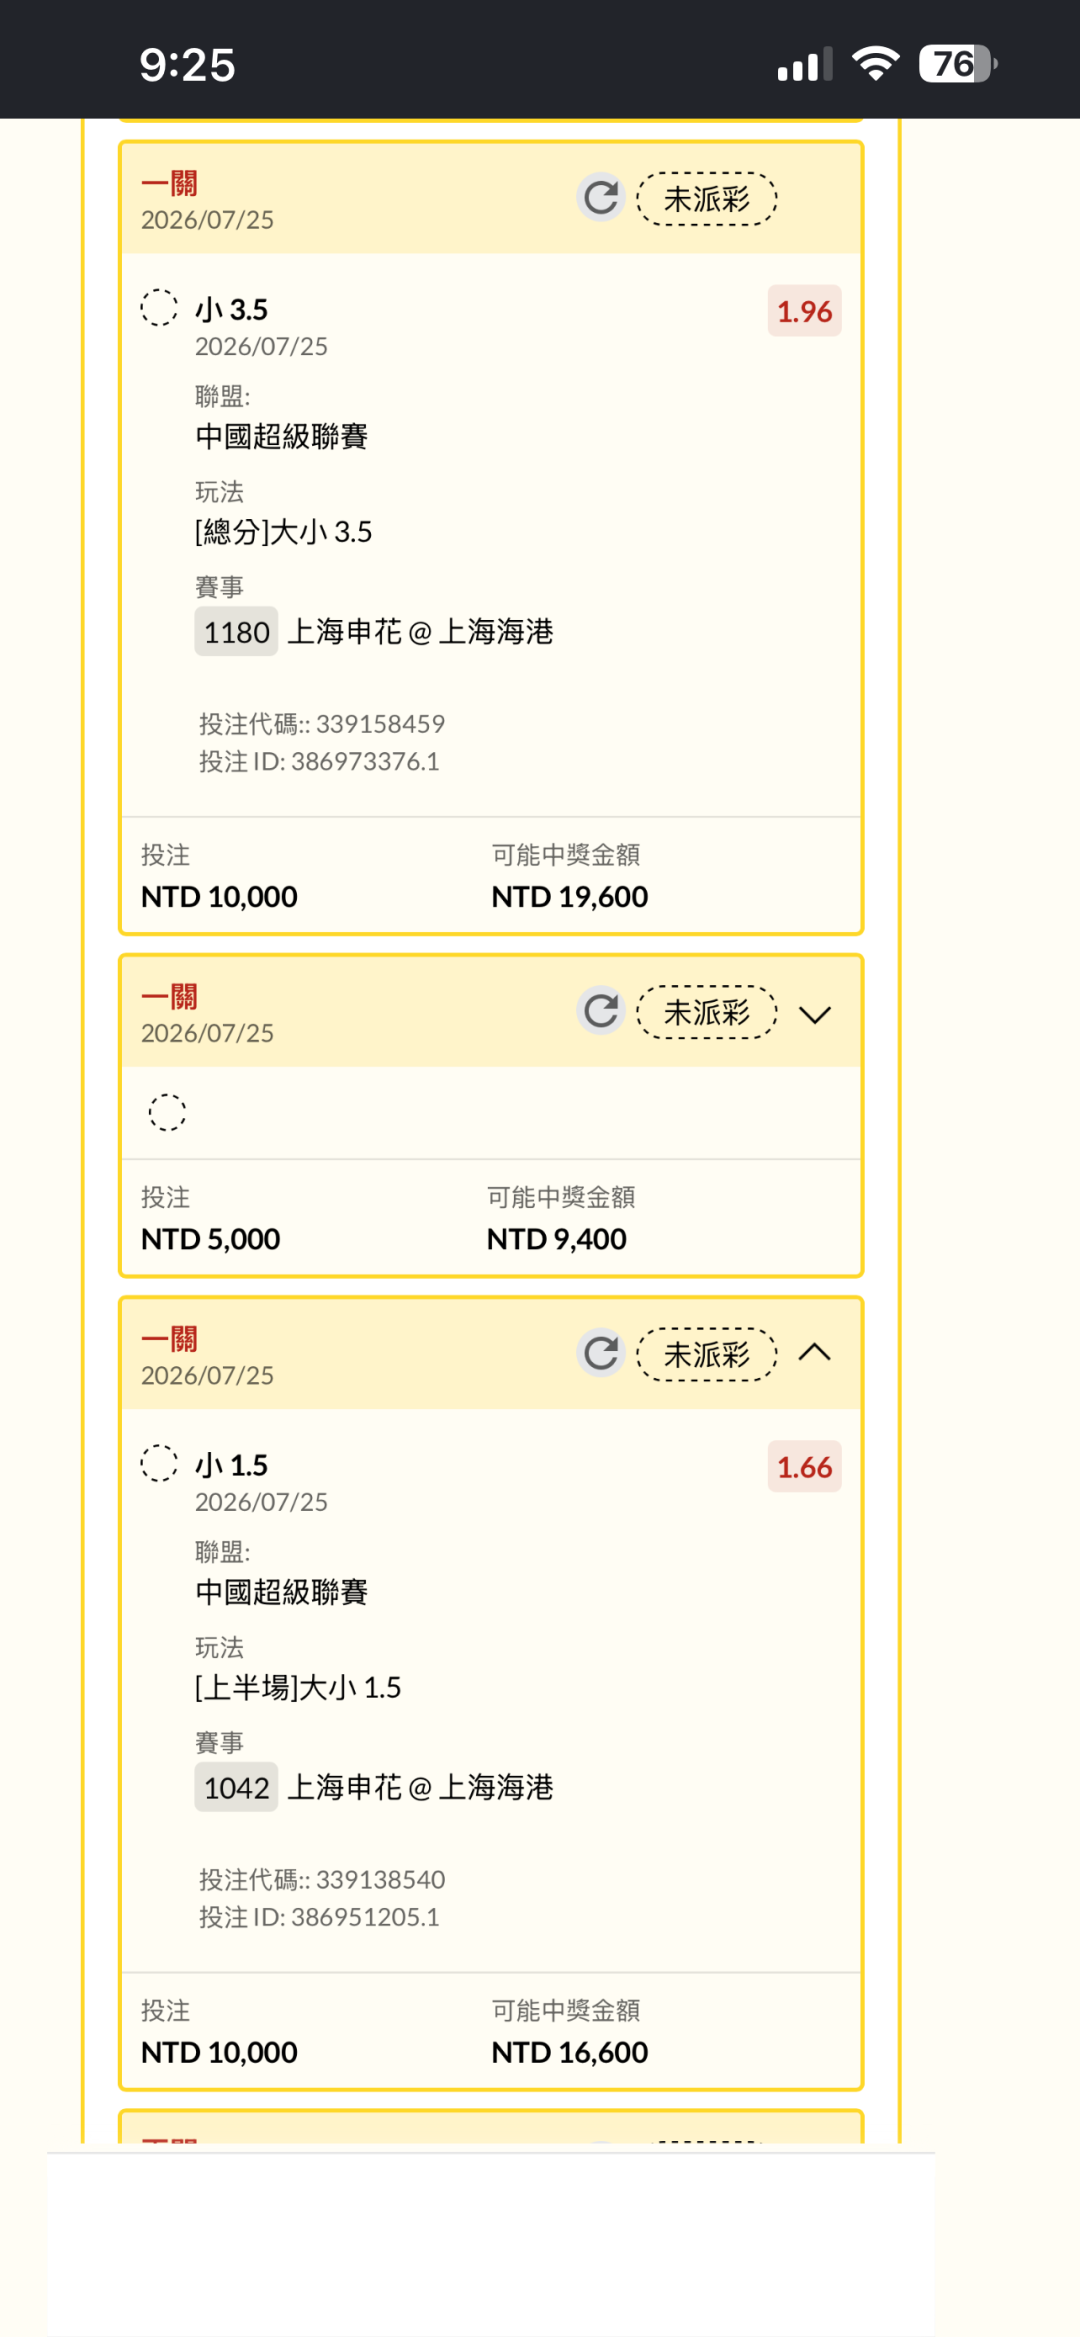Image resolution: width=1080 pixels, height=2337 pixels.
Task: Tap the 一關 header of the first bet
Action: 169,184
